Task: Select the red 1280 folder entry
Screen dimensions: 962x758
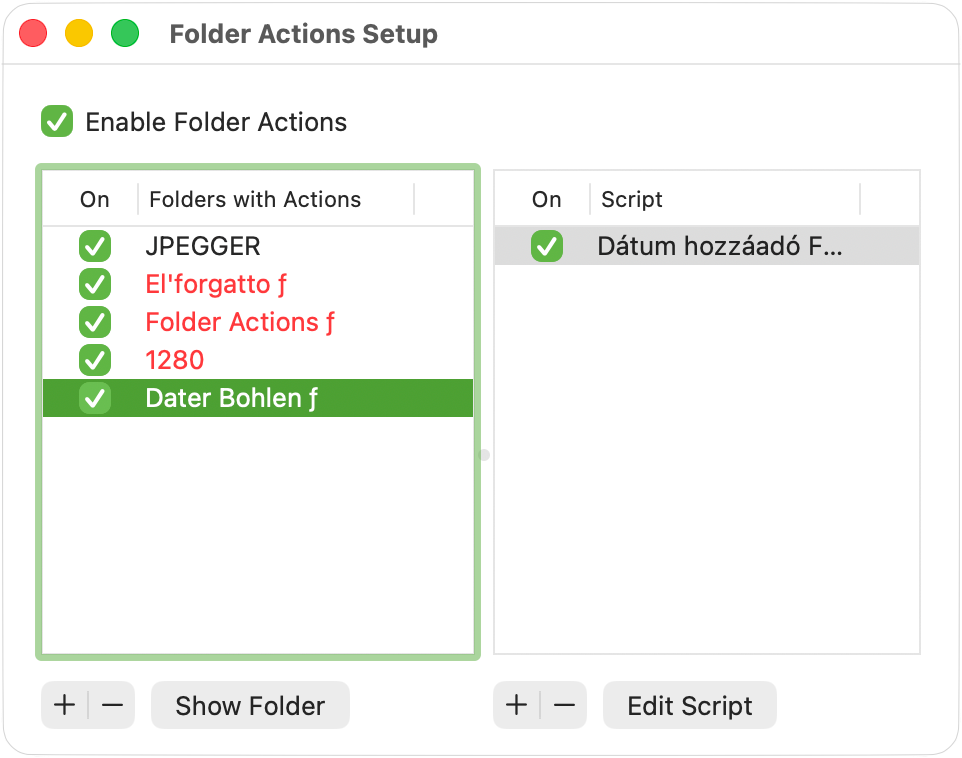Action: (175, 360)
